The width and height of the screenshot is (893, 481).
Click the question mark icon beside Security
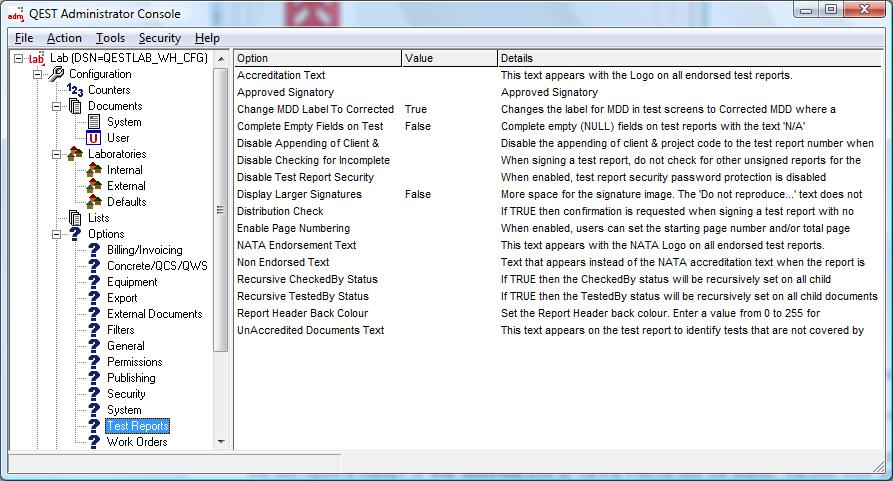pos(94,394)
